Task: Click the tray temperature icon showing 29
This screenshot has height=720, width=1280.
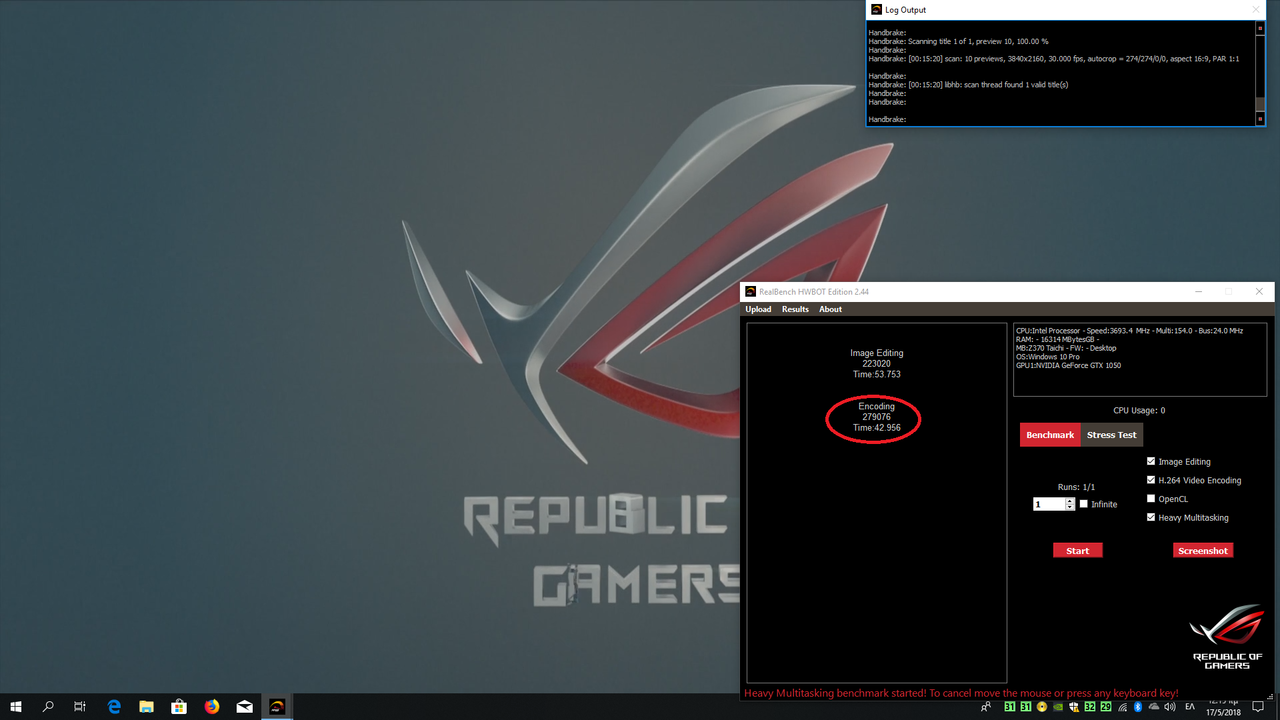Action: pyautogui.click(x=1106, y=707)
